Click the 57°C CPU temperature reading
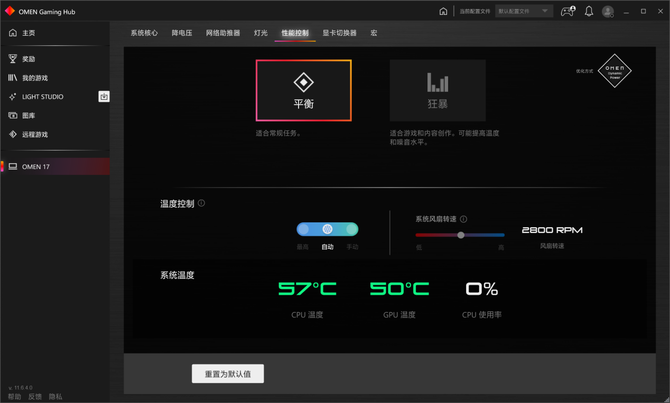 [x=307, y=289]
